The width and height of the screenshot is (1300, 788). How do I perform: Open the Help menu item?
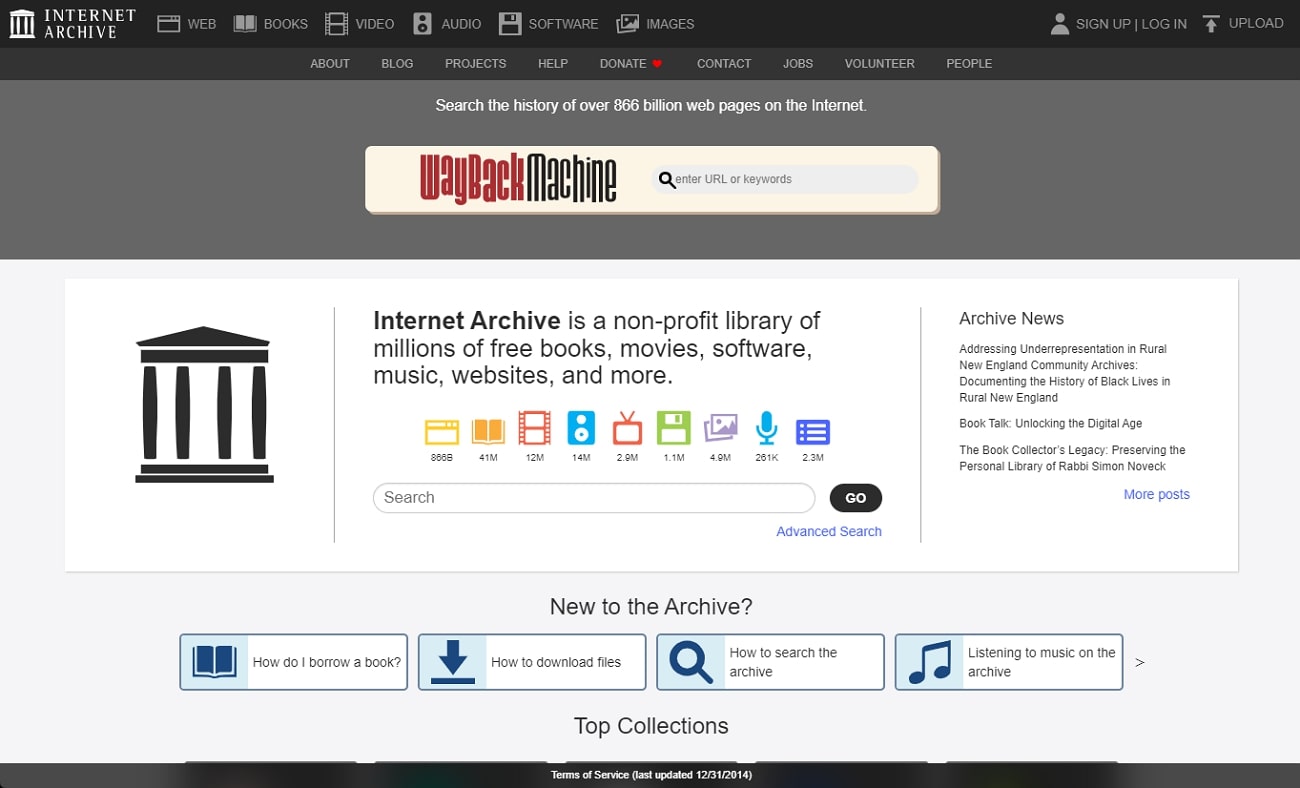coord(553,63)
